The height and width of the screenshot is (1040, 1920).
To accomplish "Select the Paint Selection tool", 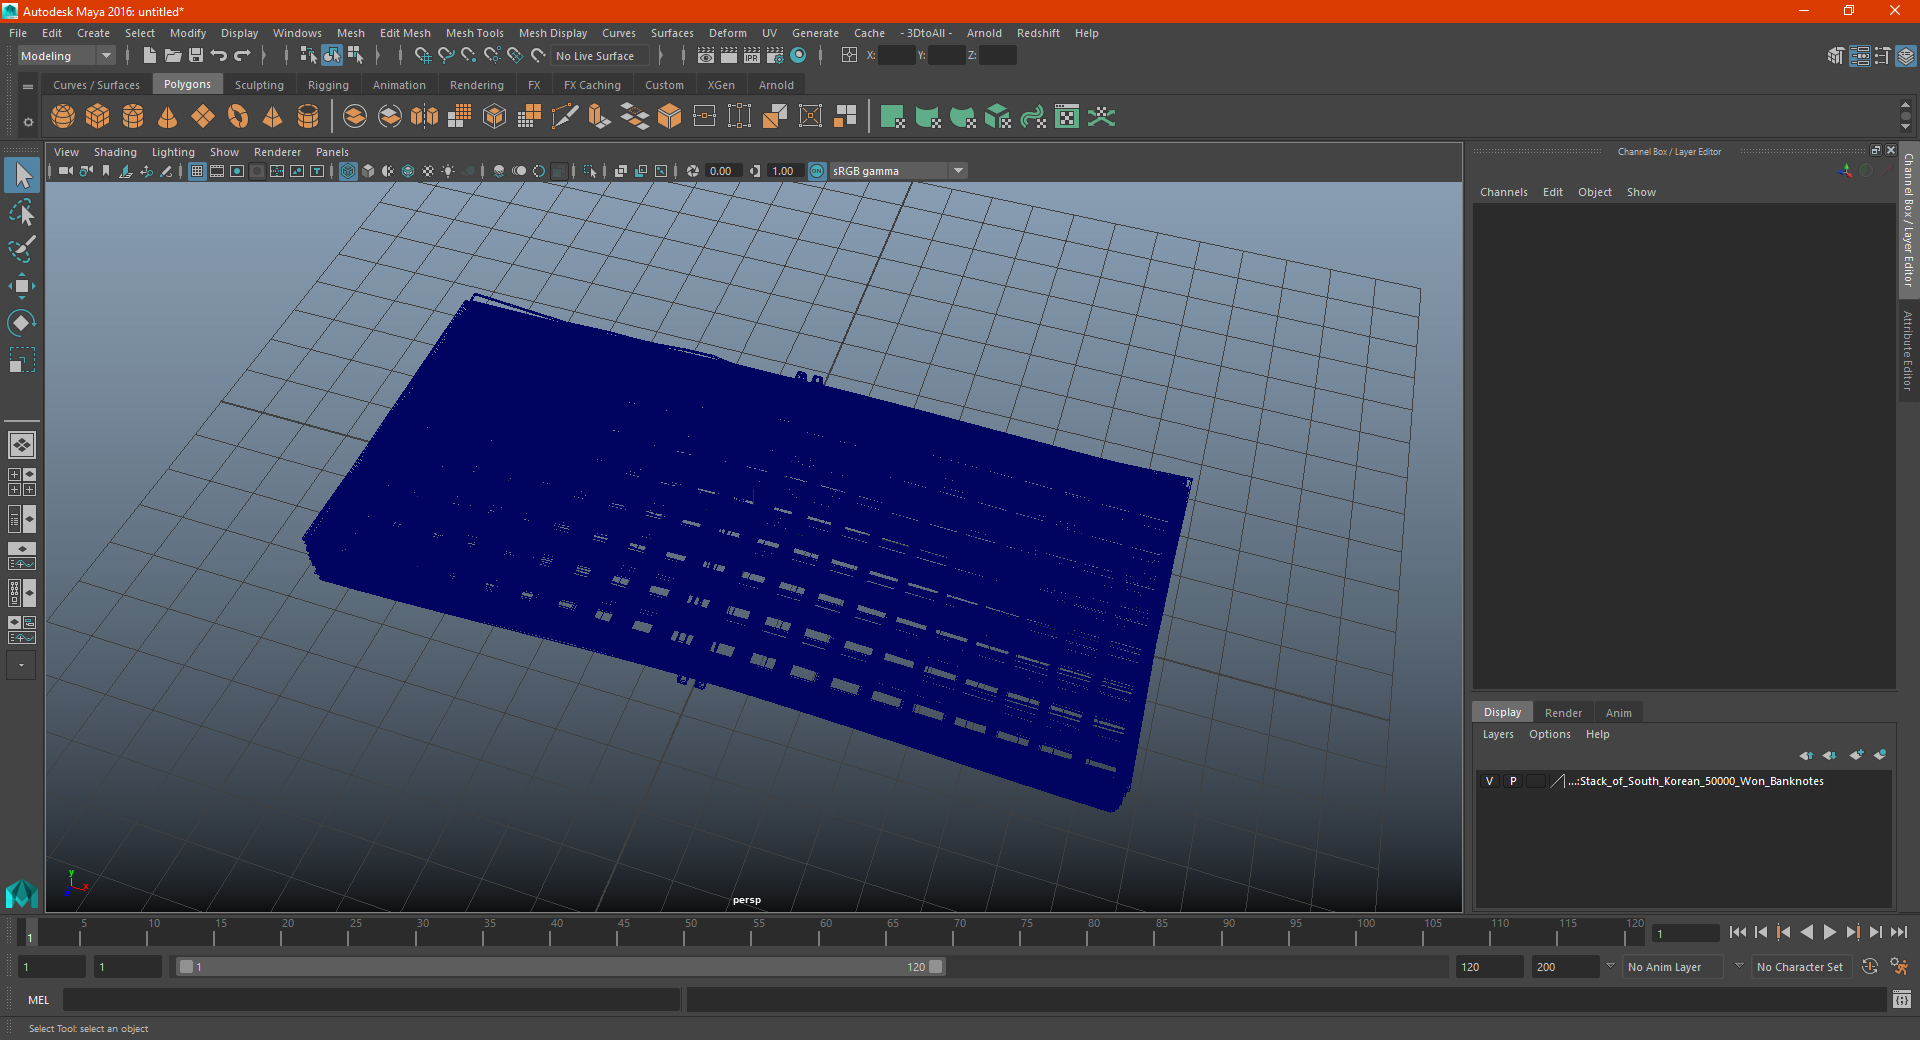I will click(21, 249).
